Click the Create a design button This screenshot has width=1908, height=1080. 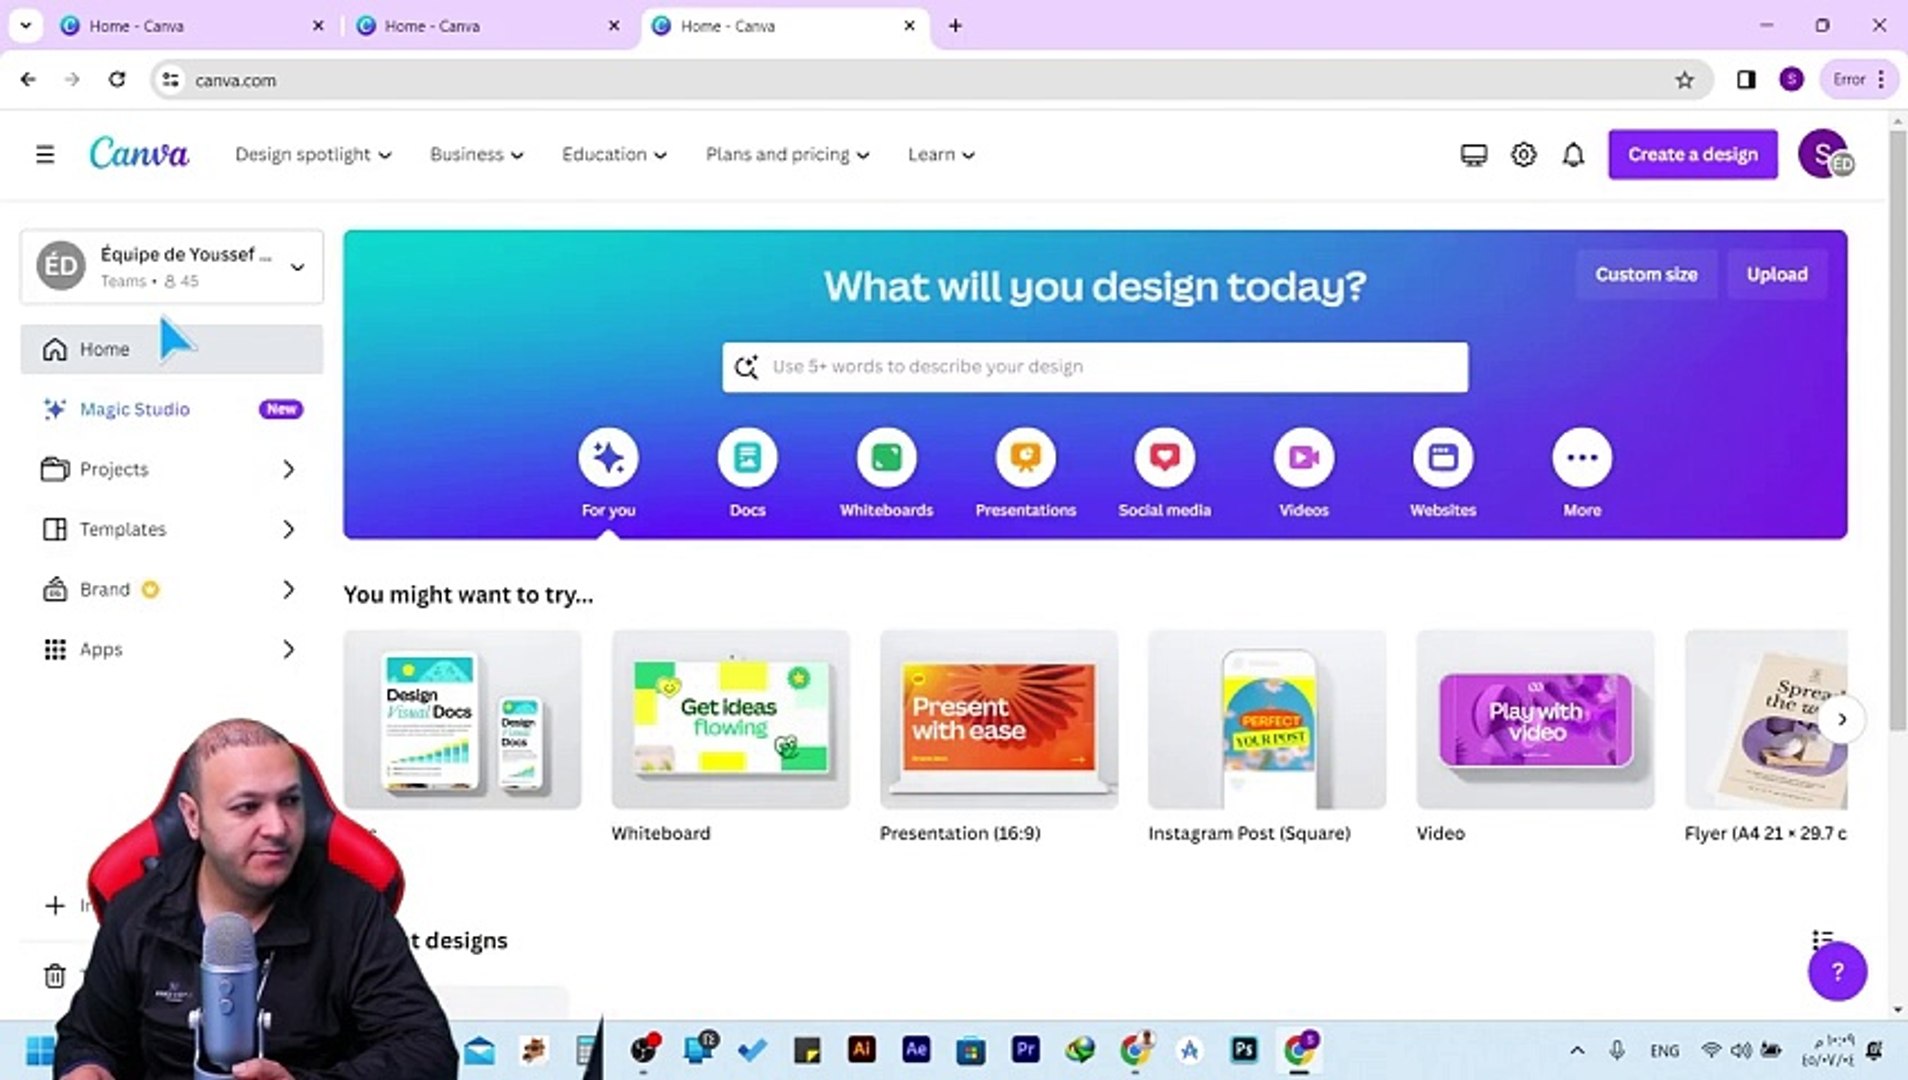pyautogui.click(x=1692, y=154)
